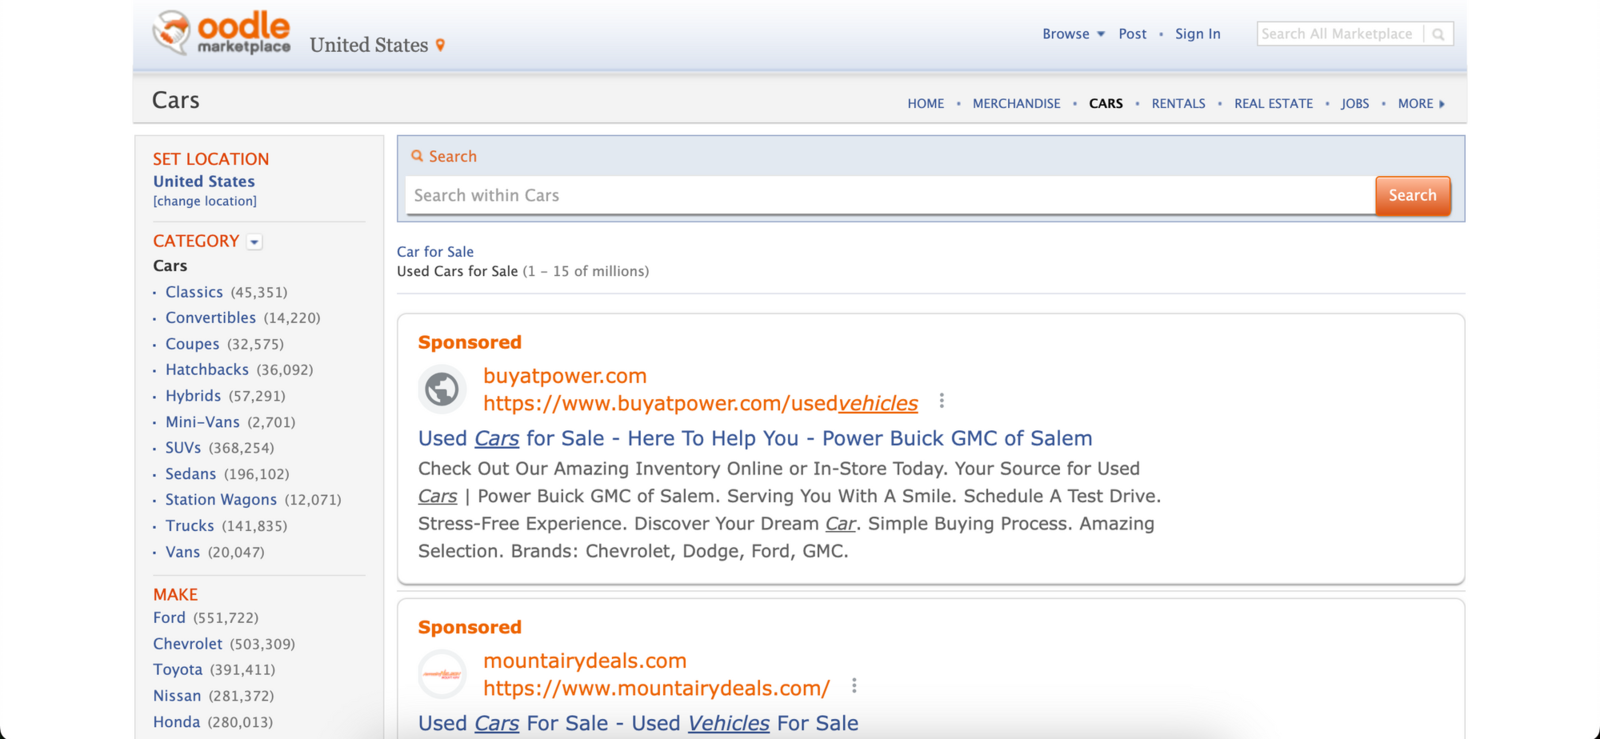Viewport: 1600px width, 739px height.
Task: Expand the CATEGORY dropdown arrow
Action: 254,242
